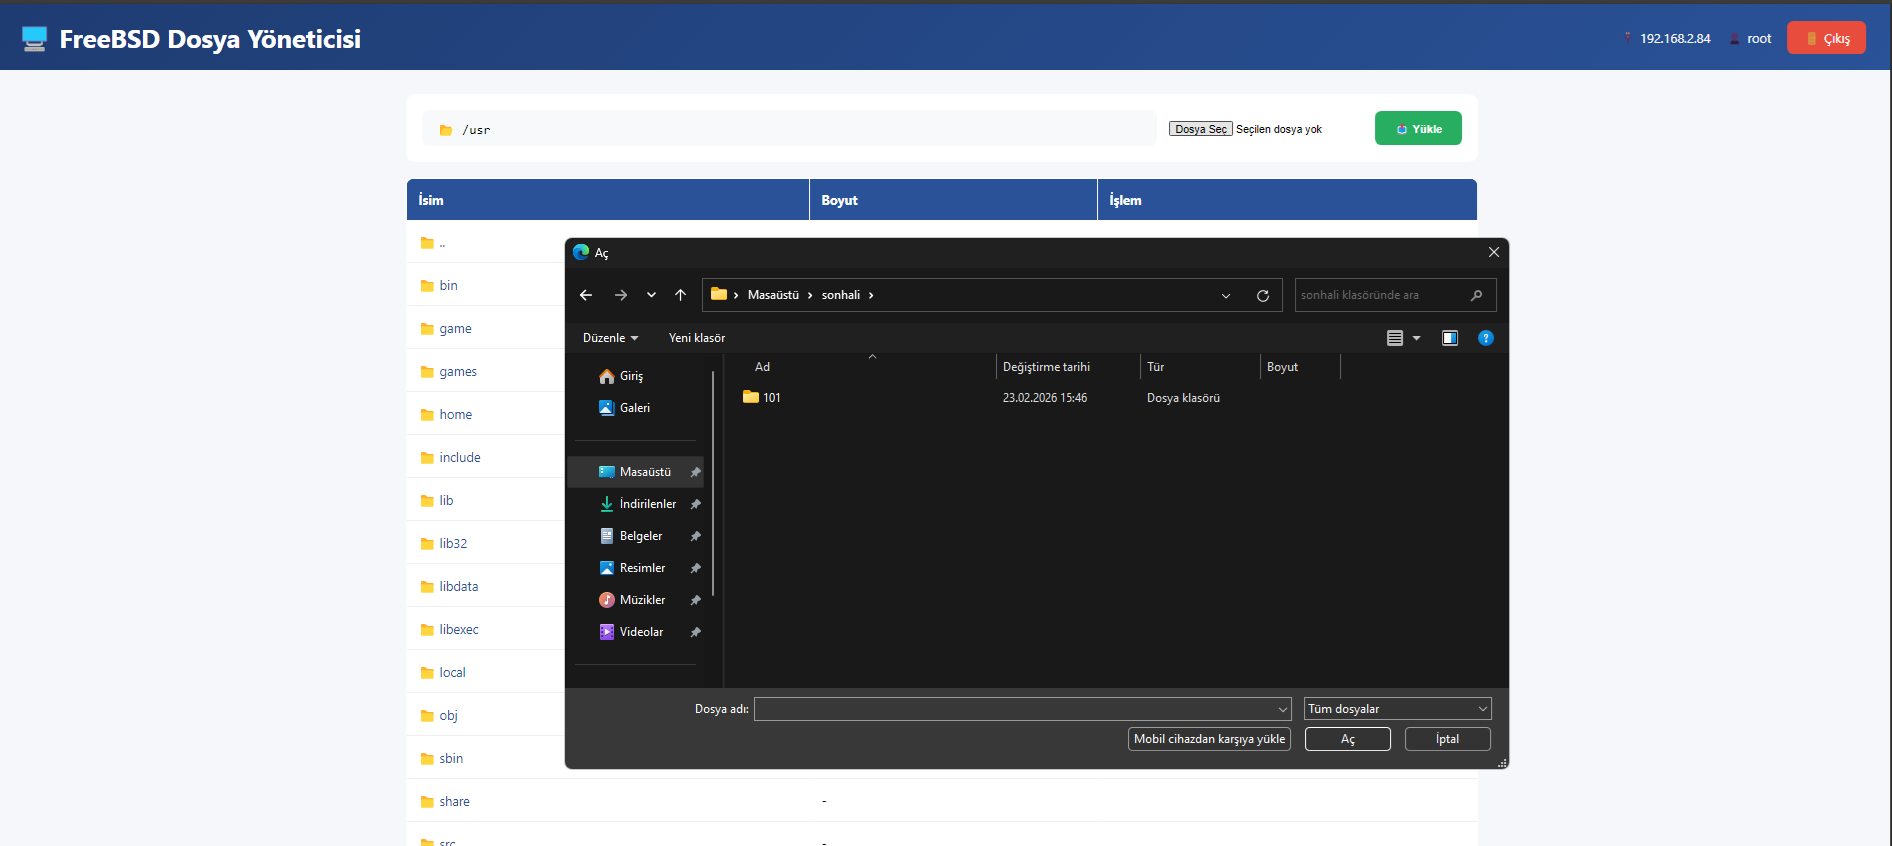Focus the sonhali klasöründe ara field

(x=1395, y=295)
